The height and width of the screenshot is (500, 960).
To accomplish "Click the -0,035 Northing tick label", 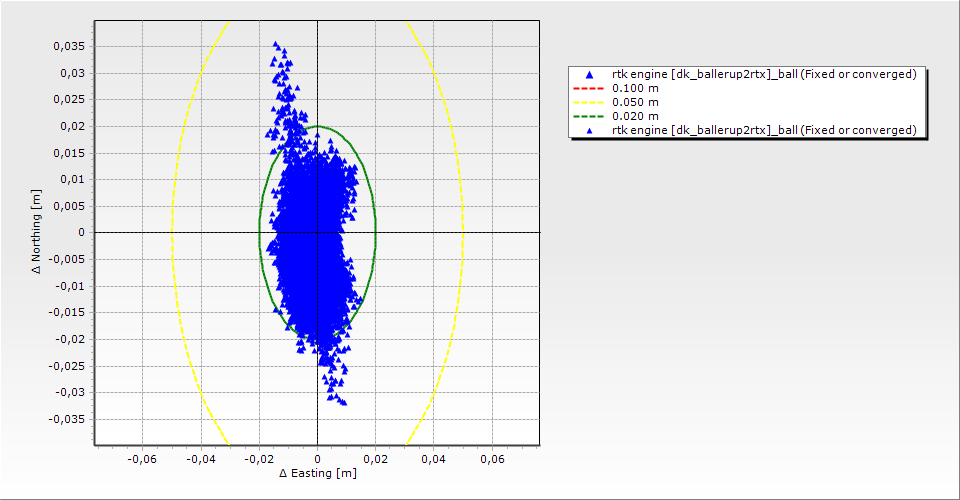I will tap(67, 419).
